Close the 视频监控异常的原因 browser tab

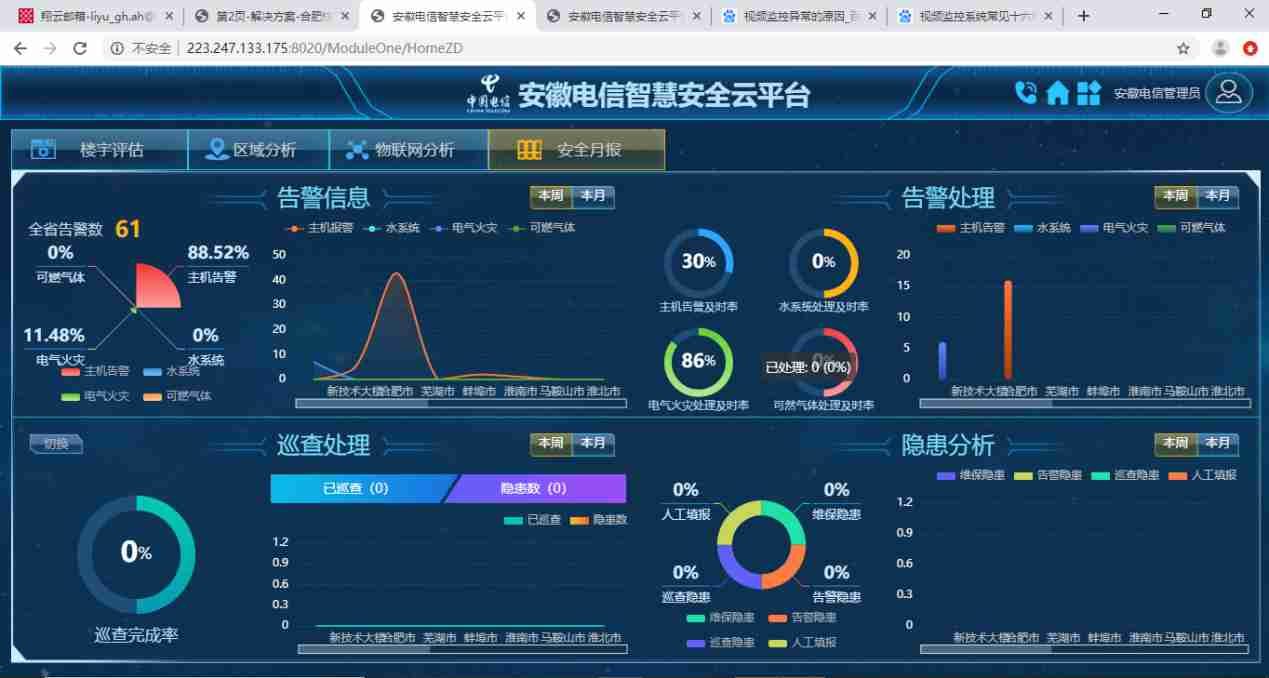[871, 16]
